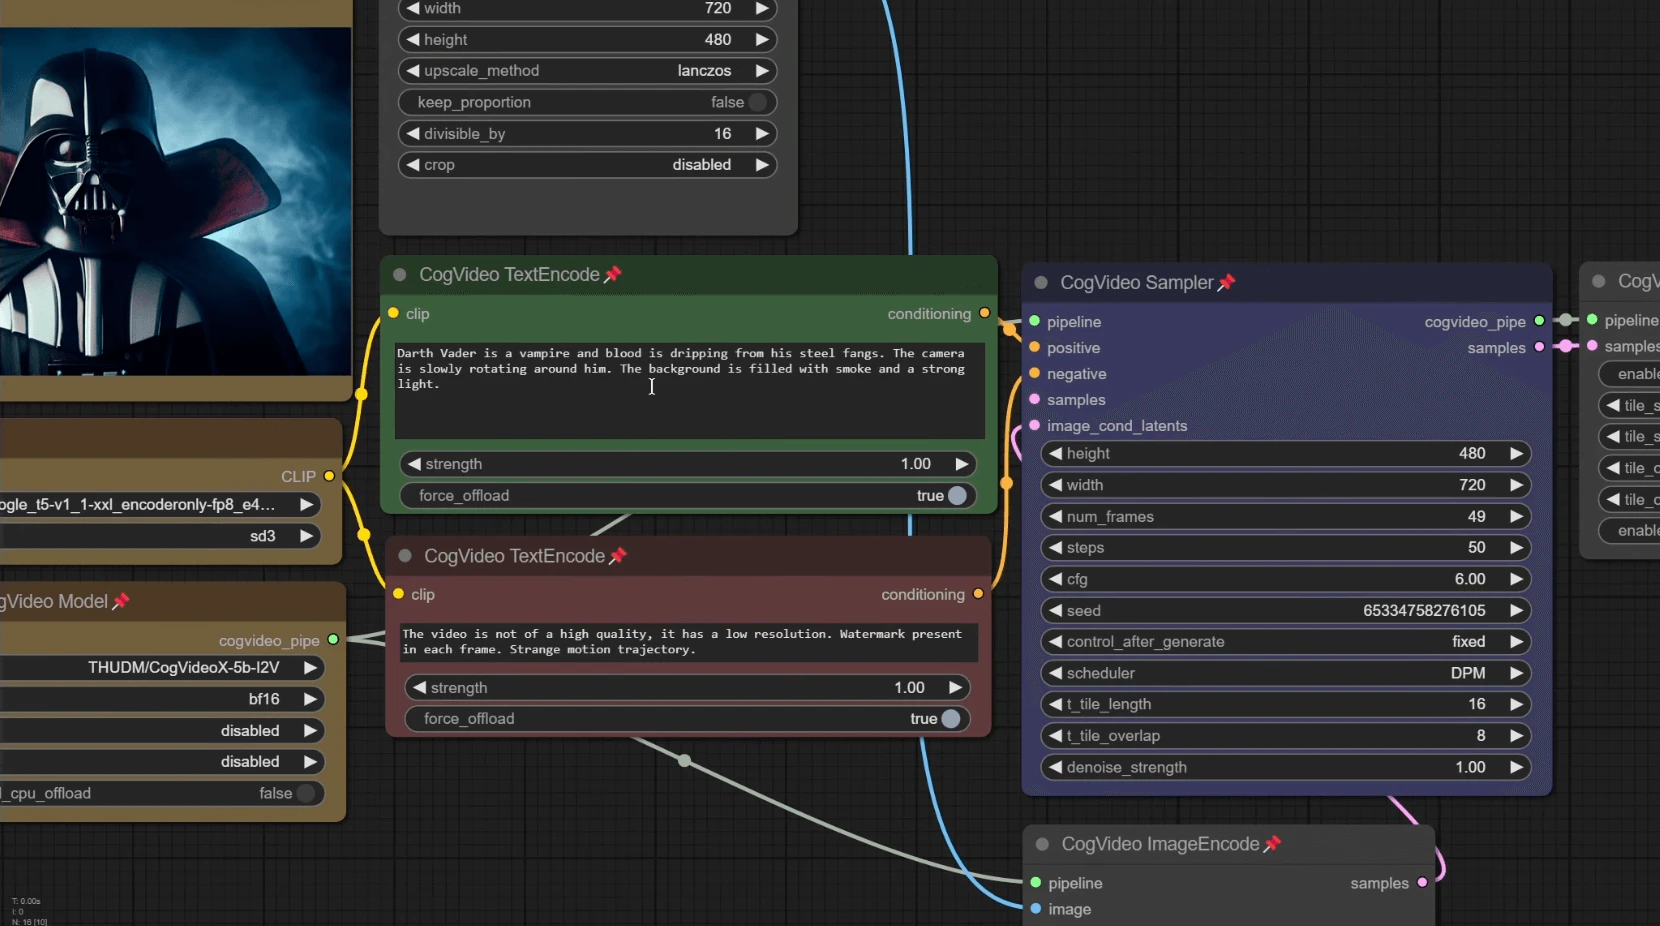Click the denoise_strength slider field
This screenshot has height=926, width=1660.
(x=1286, y=768)
